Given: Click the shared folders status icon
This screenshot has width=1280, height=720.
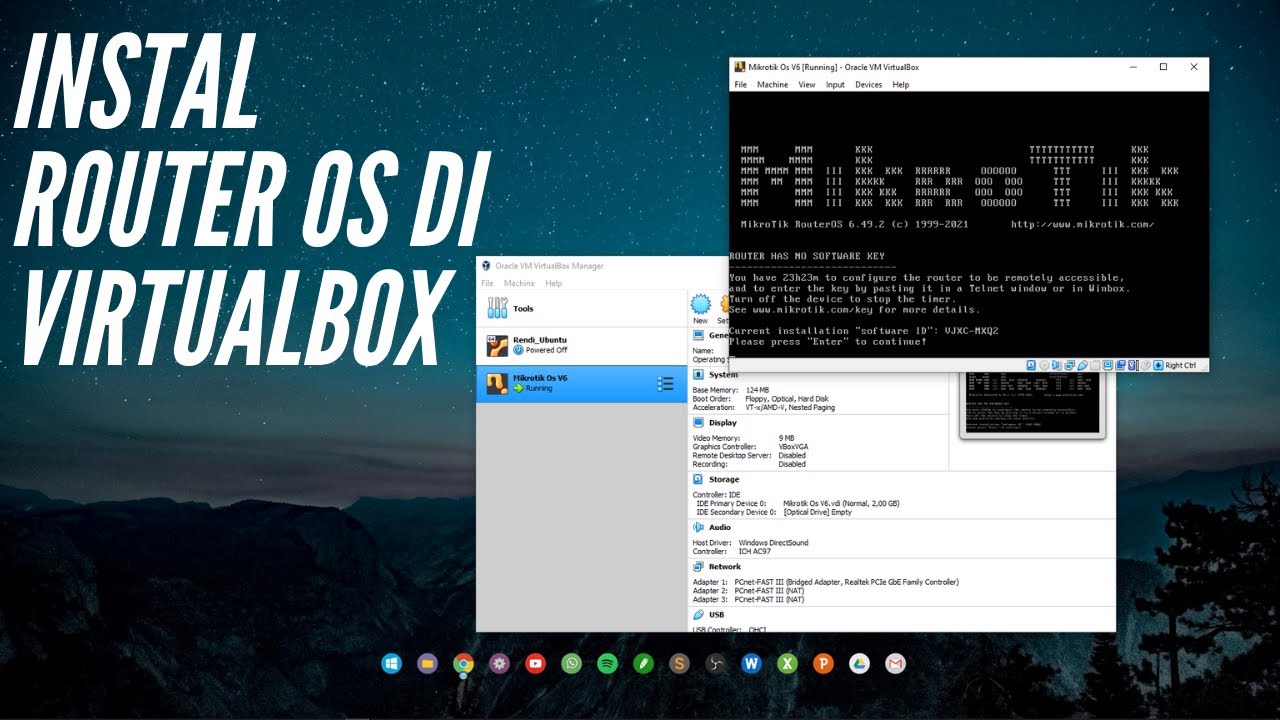Looking at the screenshot, I should click(x=1095, y=365).
